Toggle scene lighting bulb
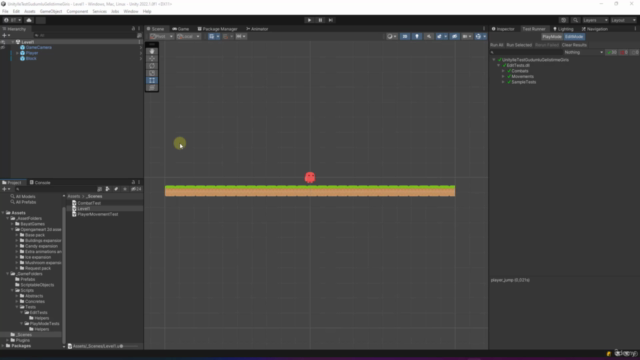 417,36
